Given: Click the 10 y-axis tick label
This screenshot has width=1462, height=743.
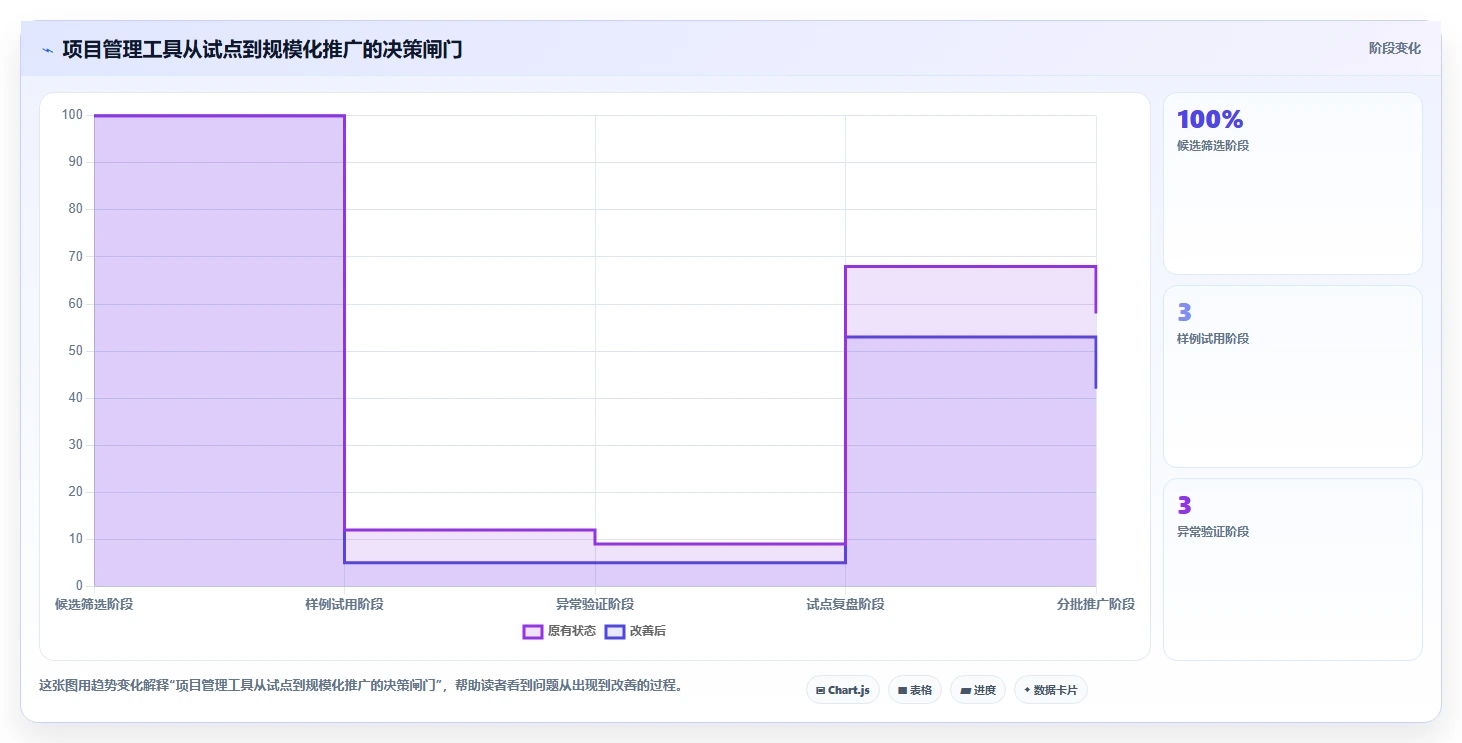Looking at the screenshot, I should tap(75, 539).
